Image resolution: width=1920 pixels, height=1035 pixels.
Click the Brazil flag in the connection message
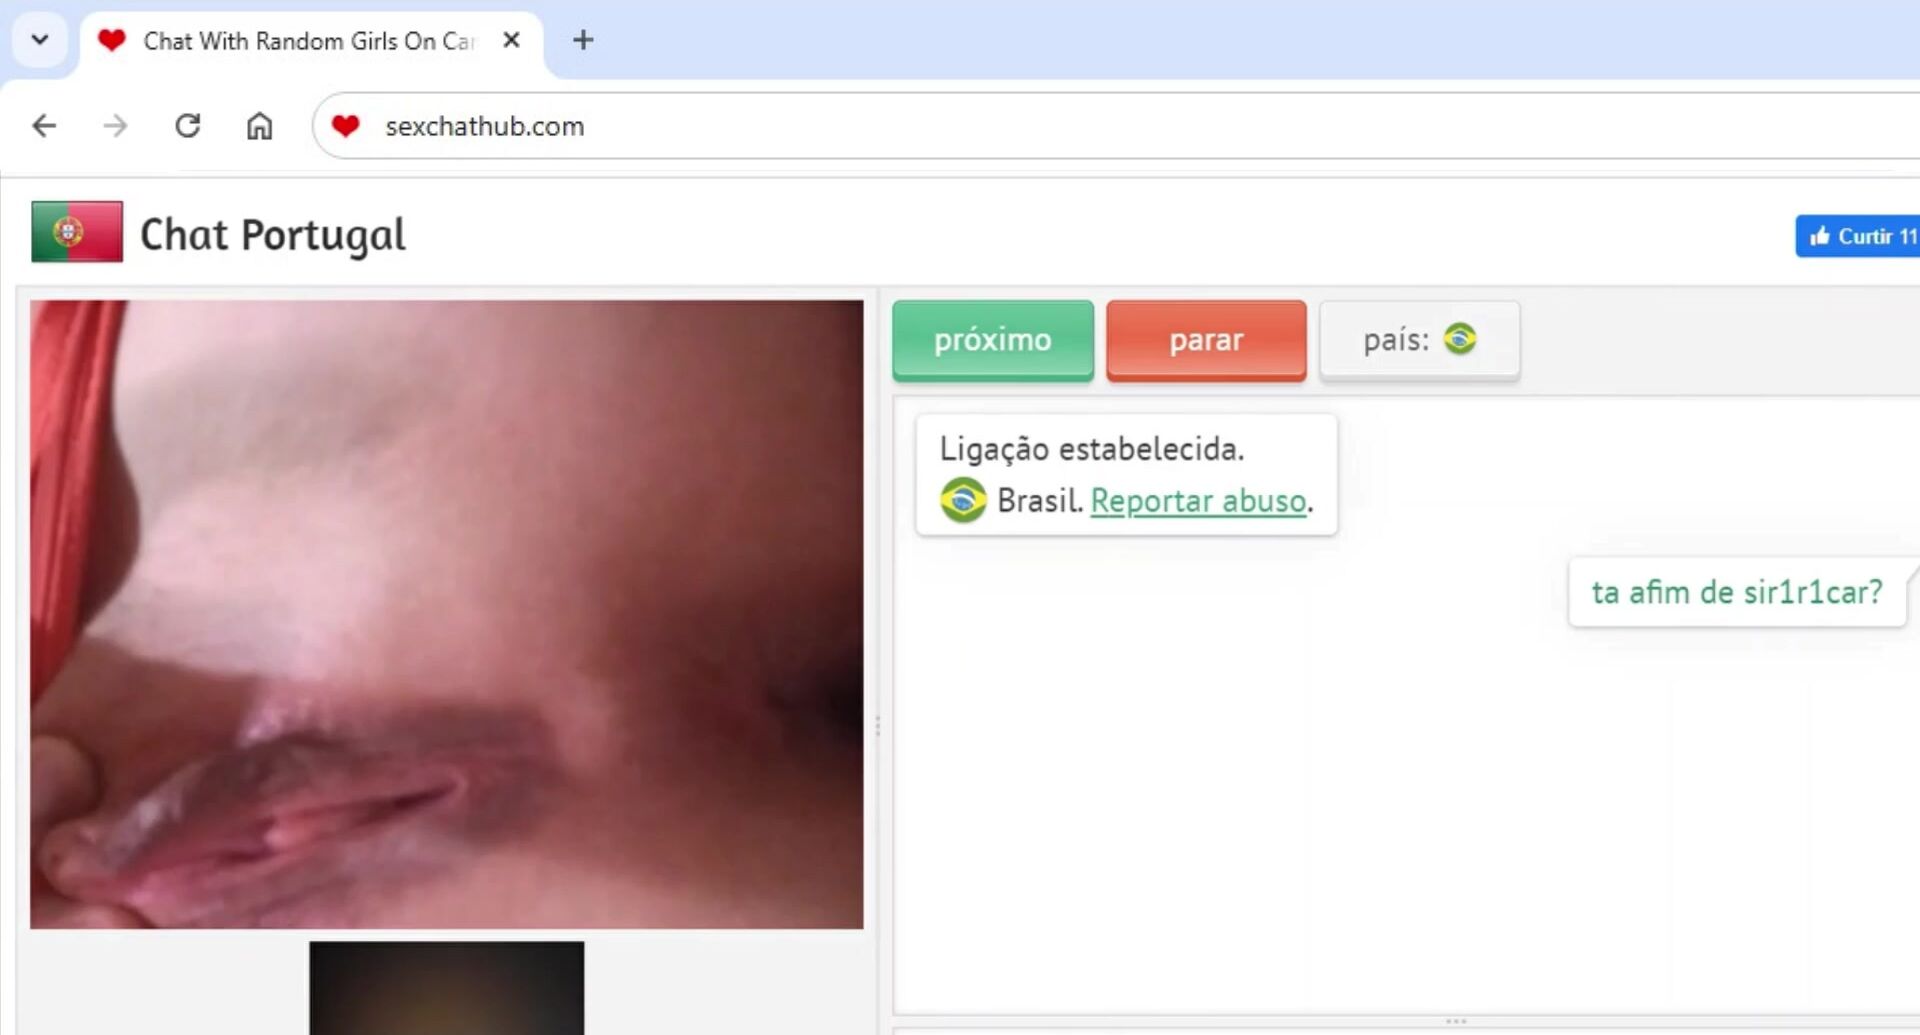pyautogui.click(x=963, y=500)
